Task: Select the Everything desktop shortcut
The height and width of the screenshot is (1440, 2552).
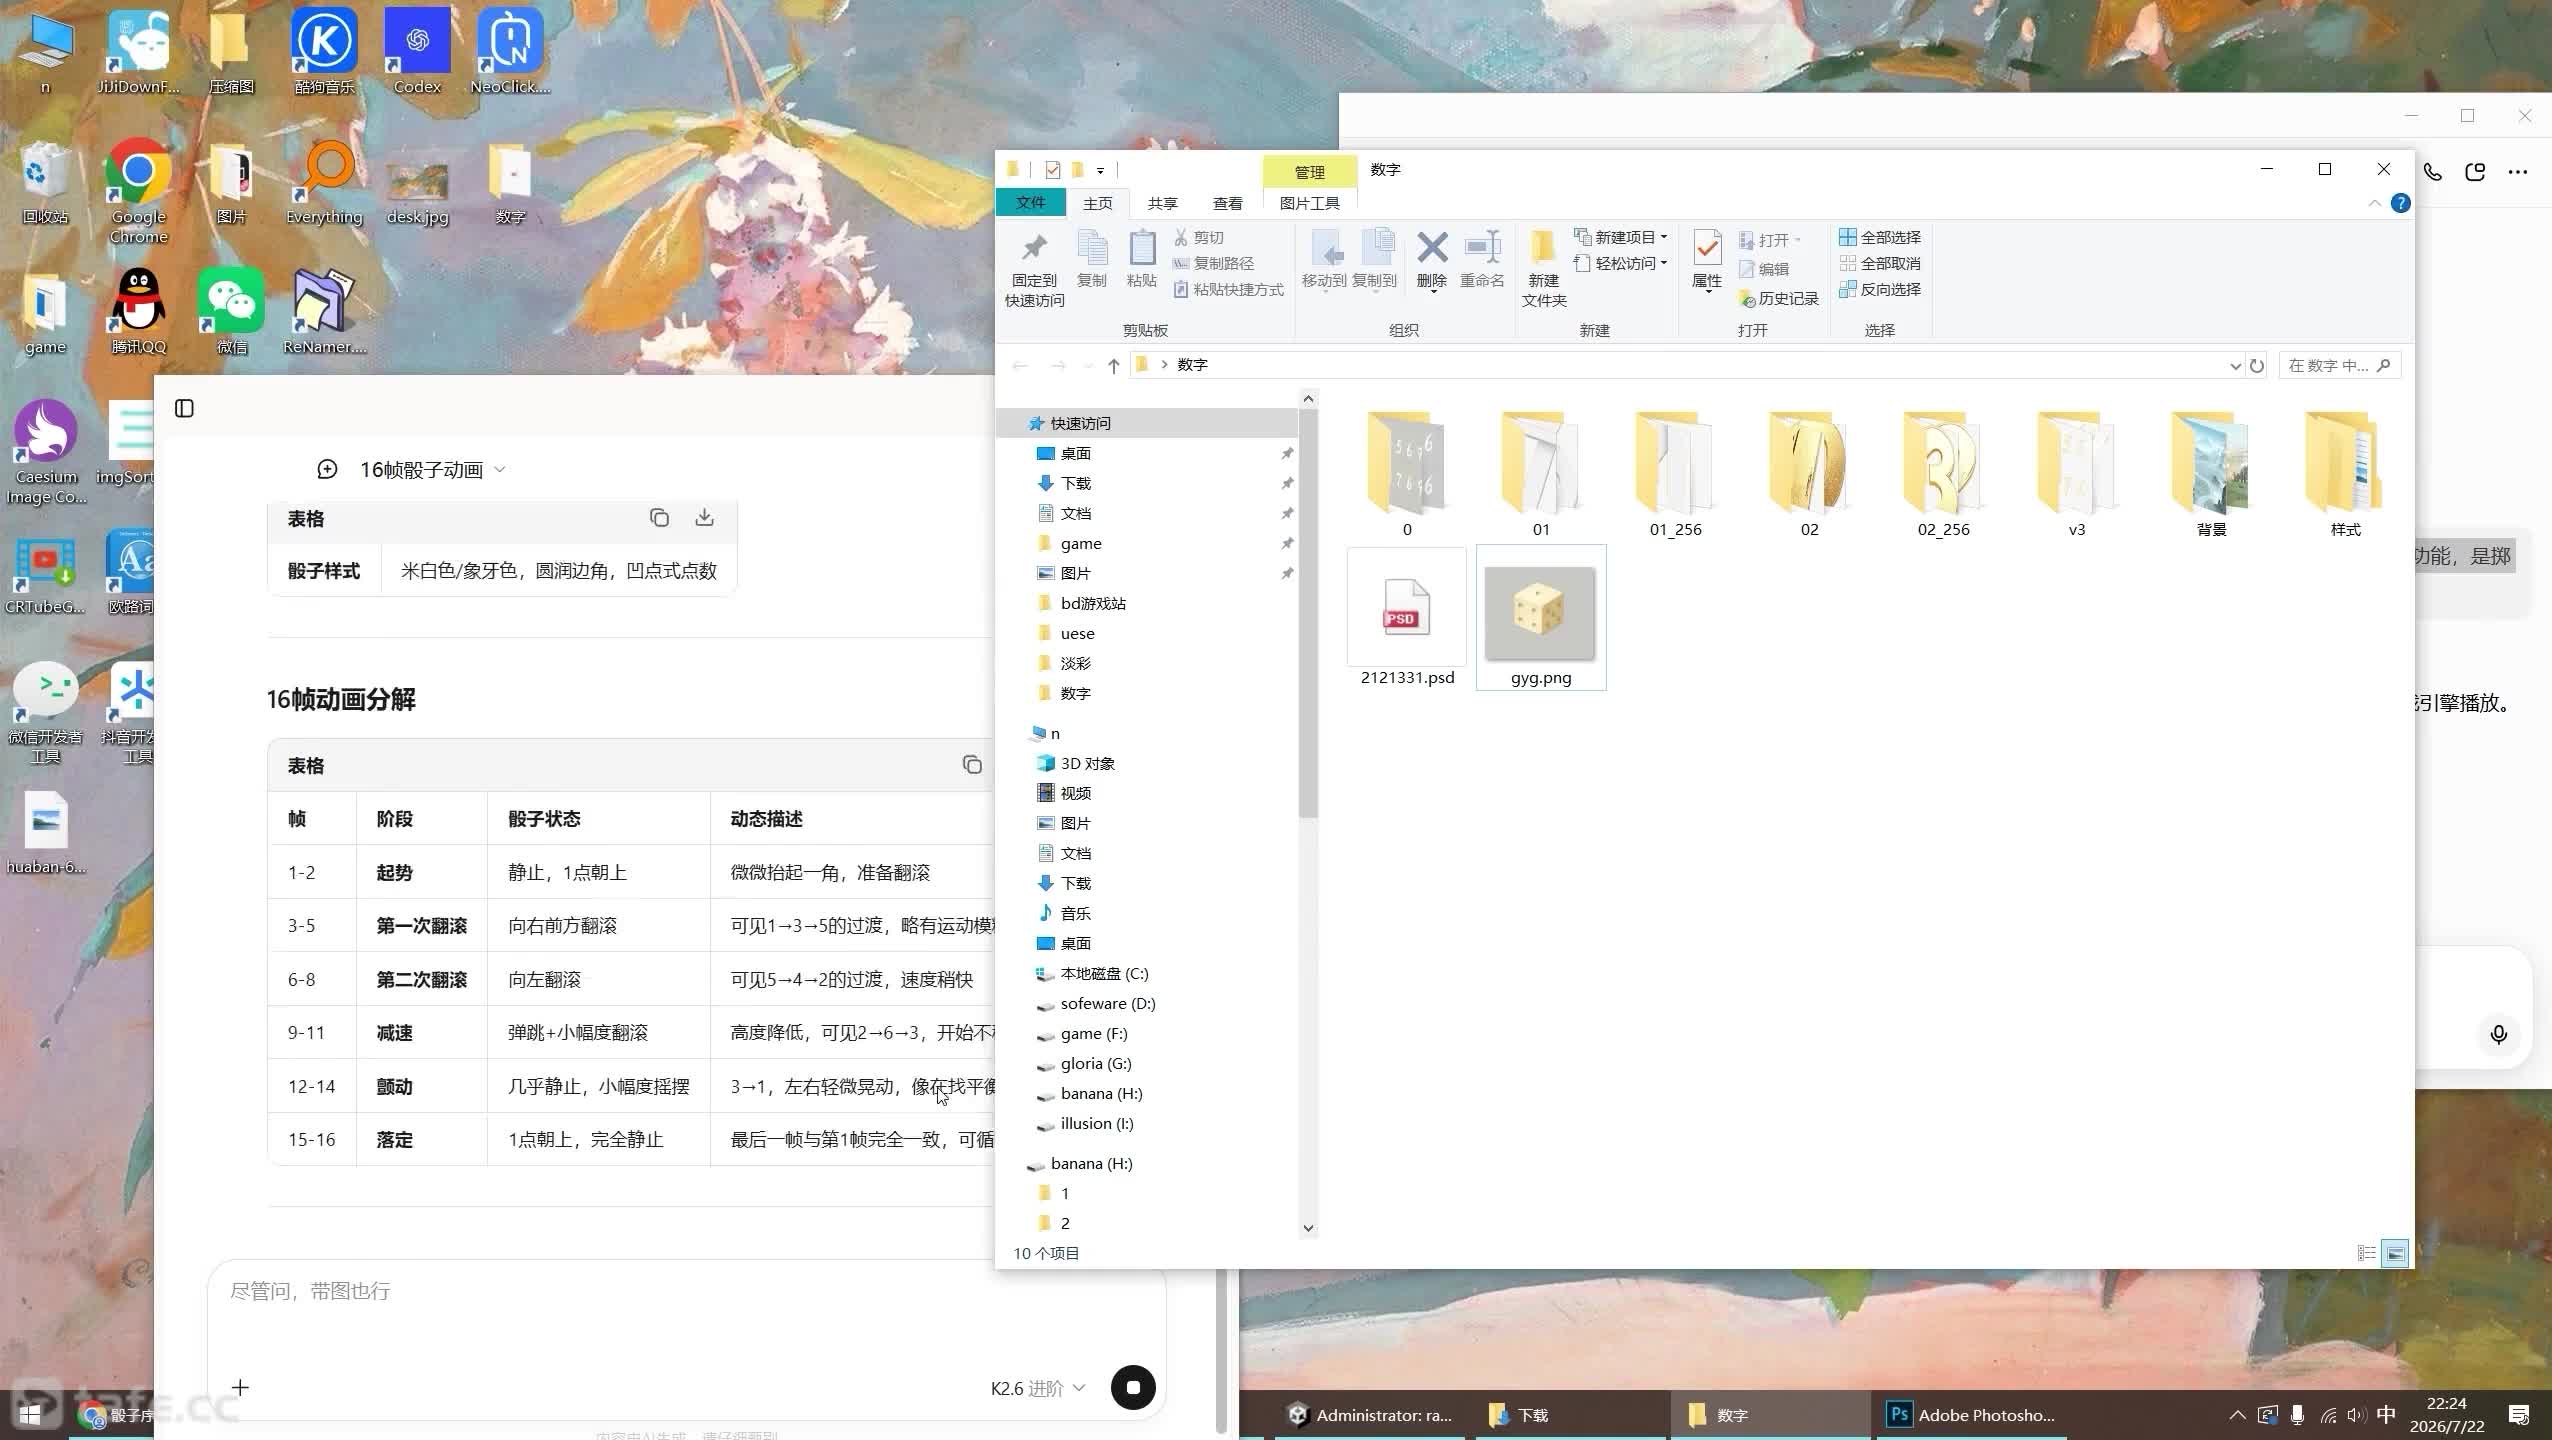Action: 324,182
